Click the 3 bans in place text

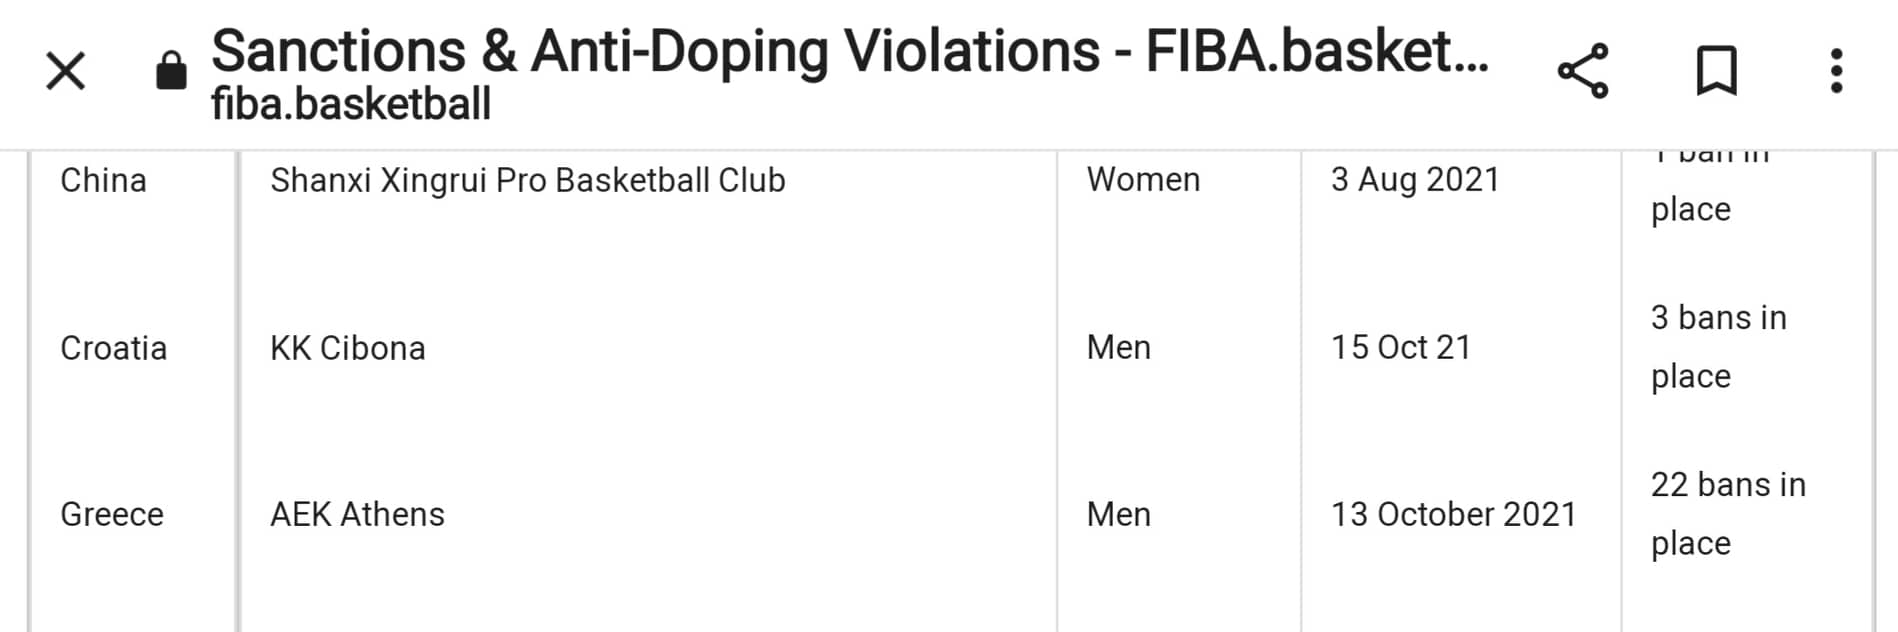tap(1718, 346)
